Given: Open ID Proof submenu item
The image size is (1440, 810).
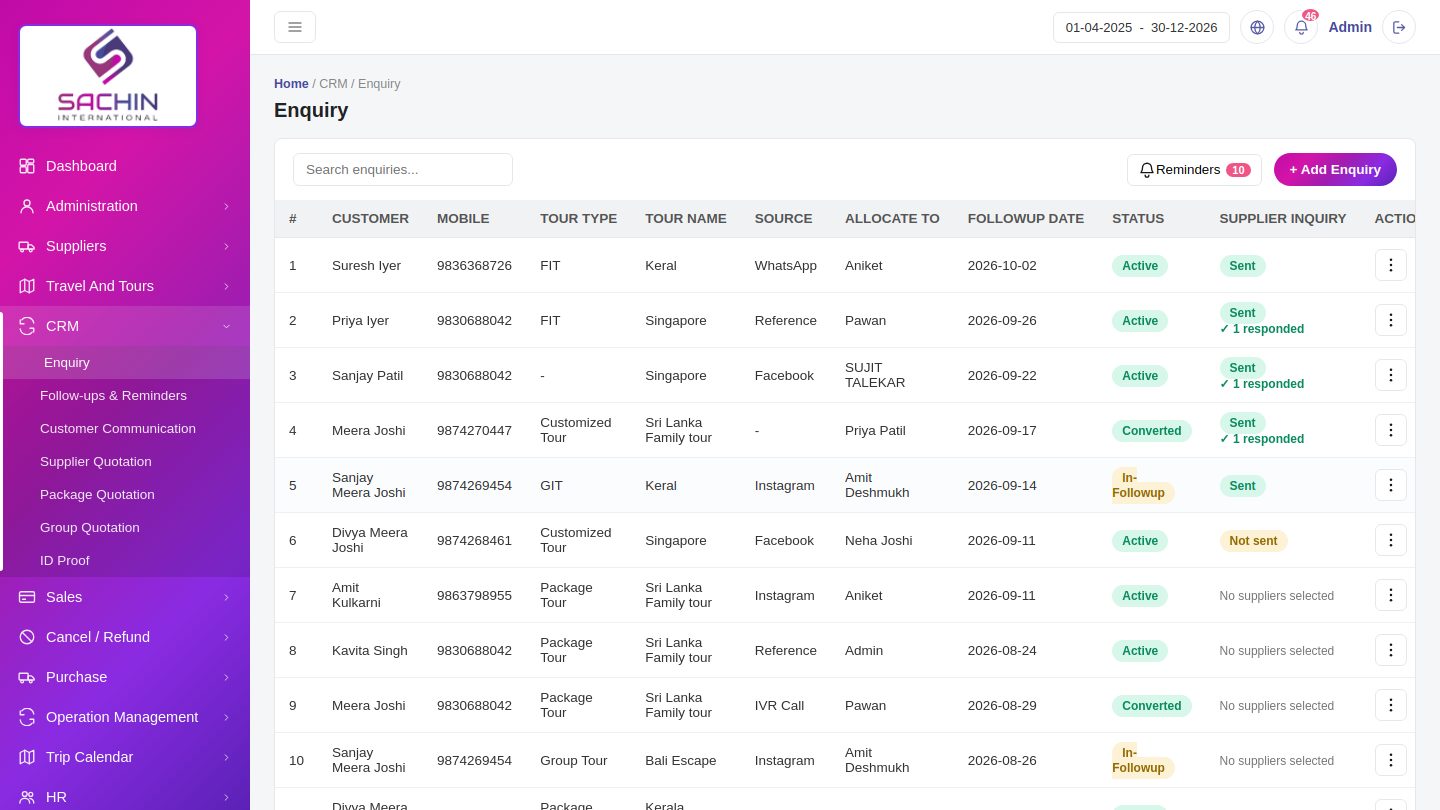Looking at the screenshot, I should [125, 560].
